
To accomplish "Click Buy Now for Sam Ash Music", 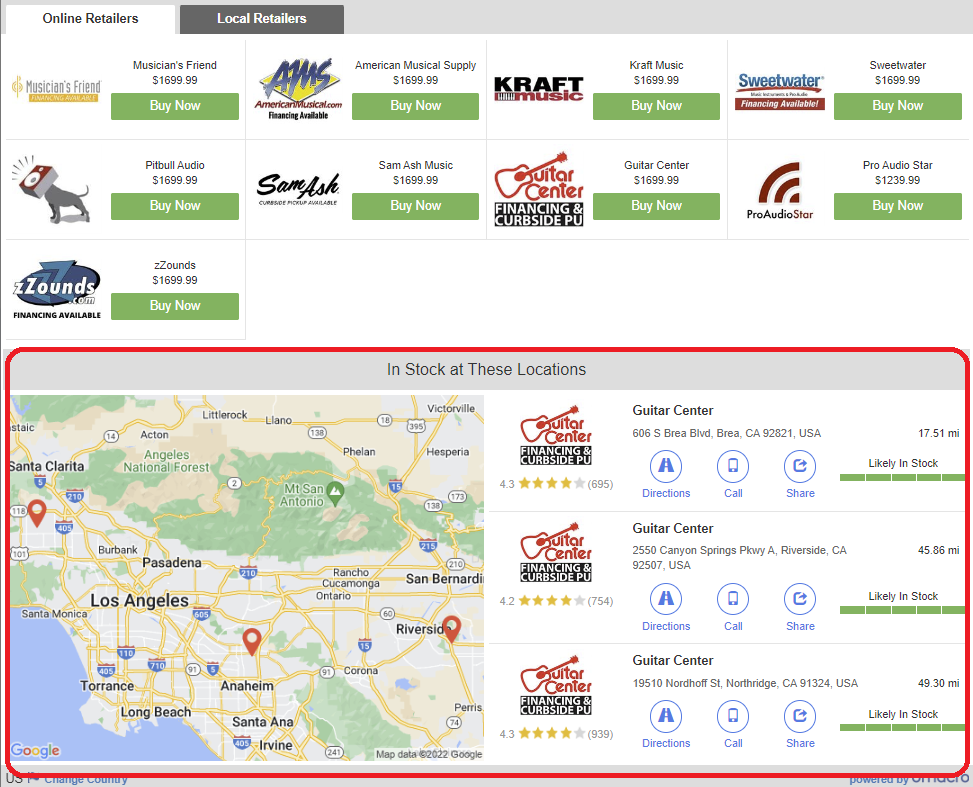I will tap(415, 206).
